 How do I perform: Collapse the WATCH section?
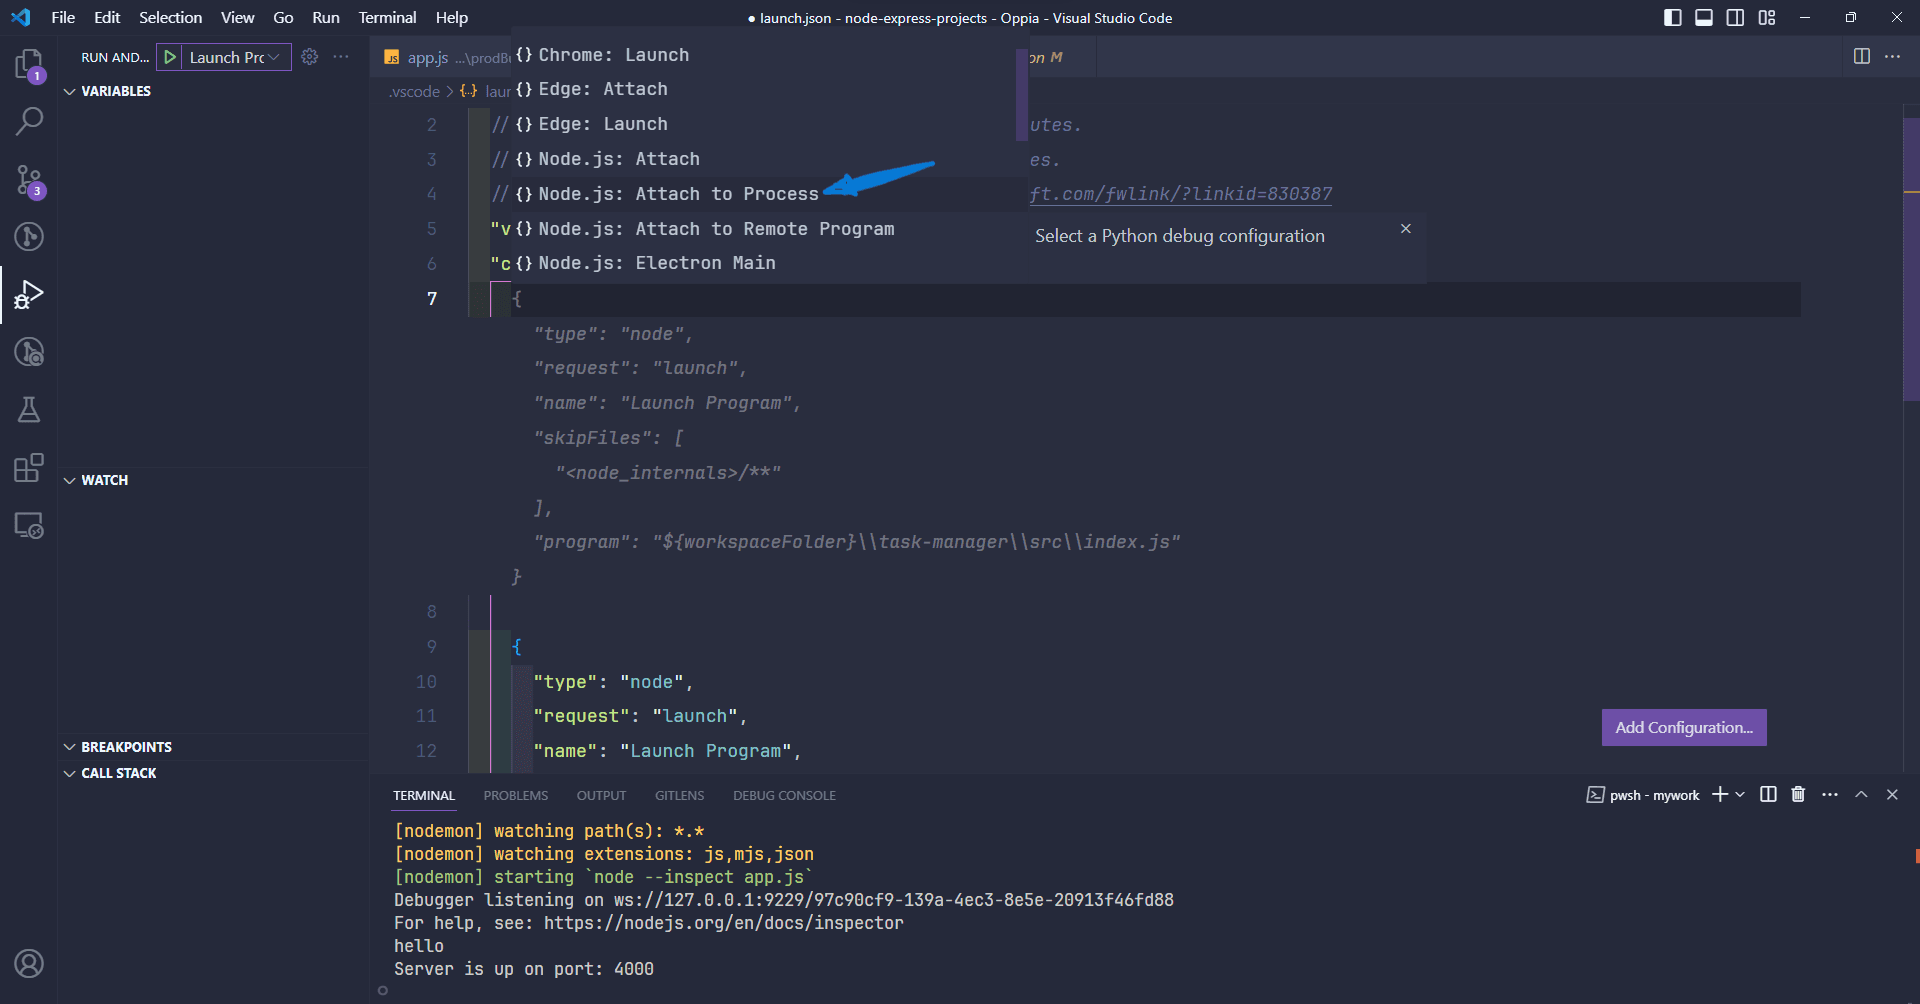point(70,480)
